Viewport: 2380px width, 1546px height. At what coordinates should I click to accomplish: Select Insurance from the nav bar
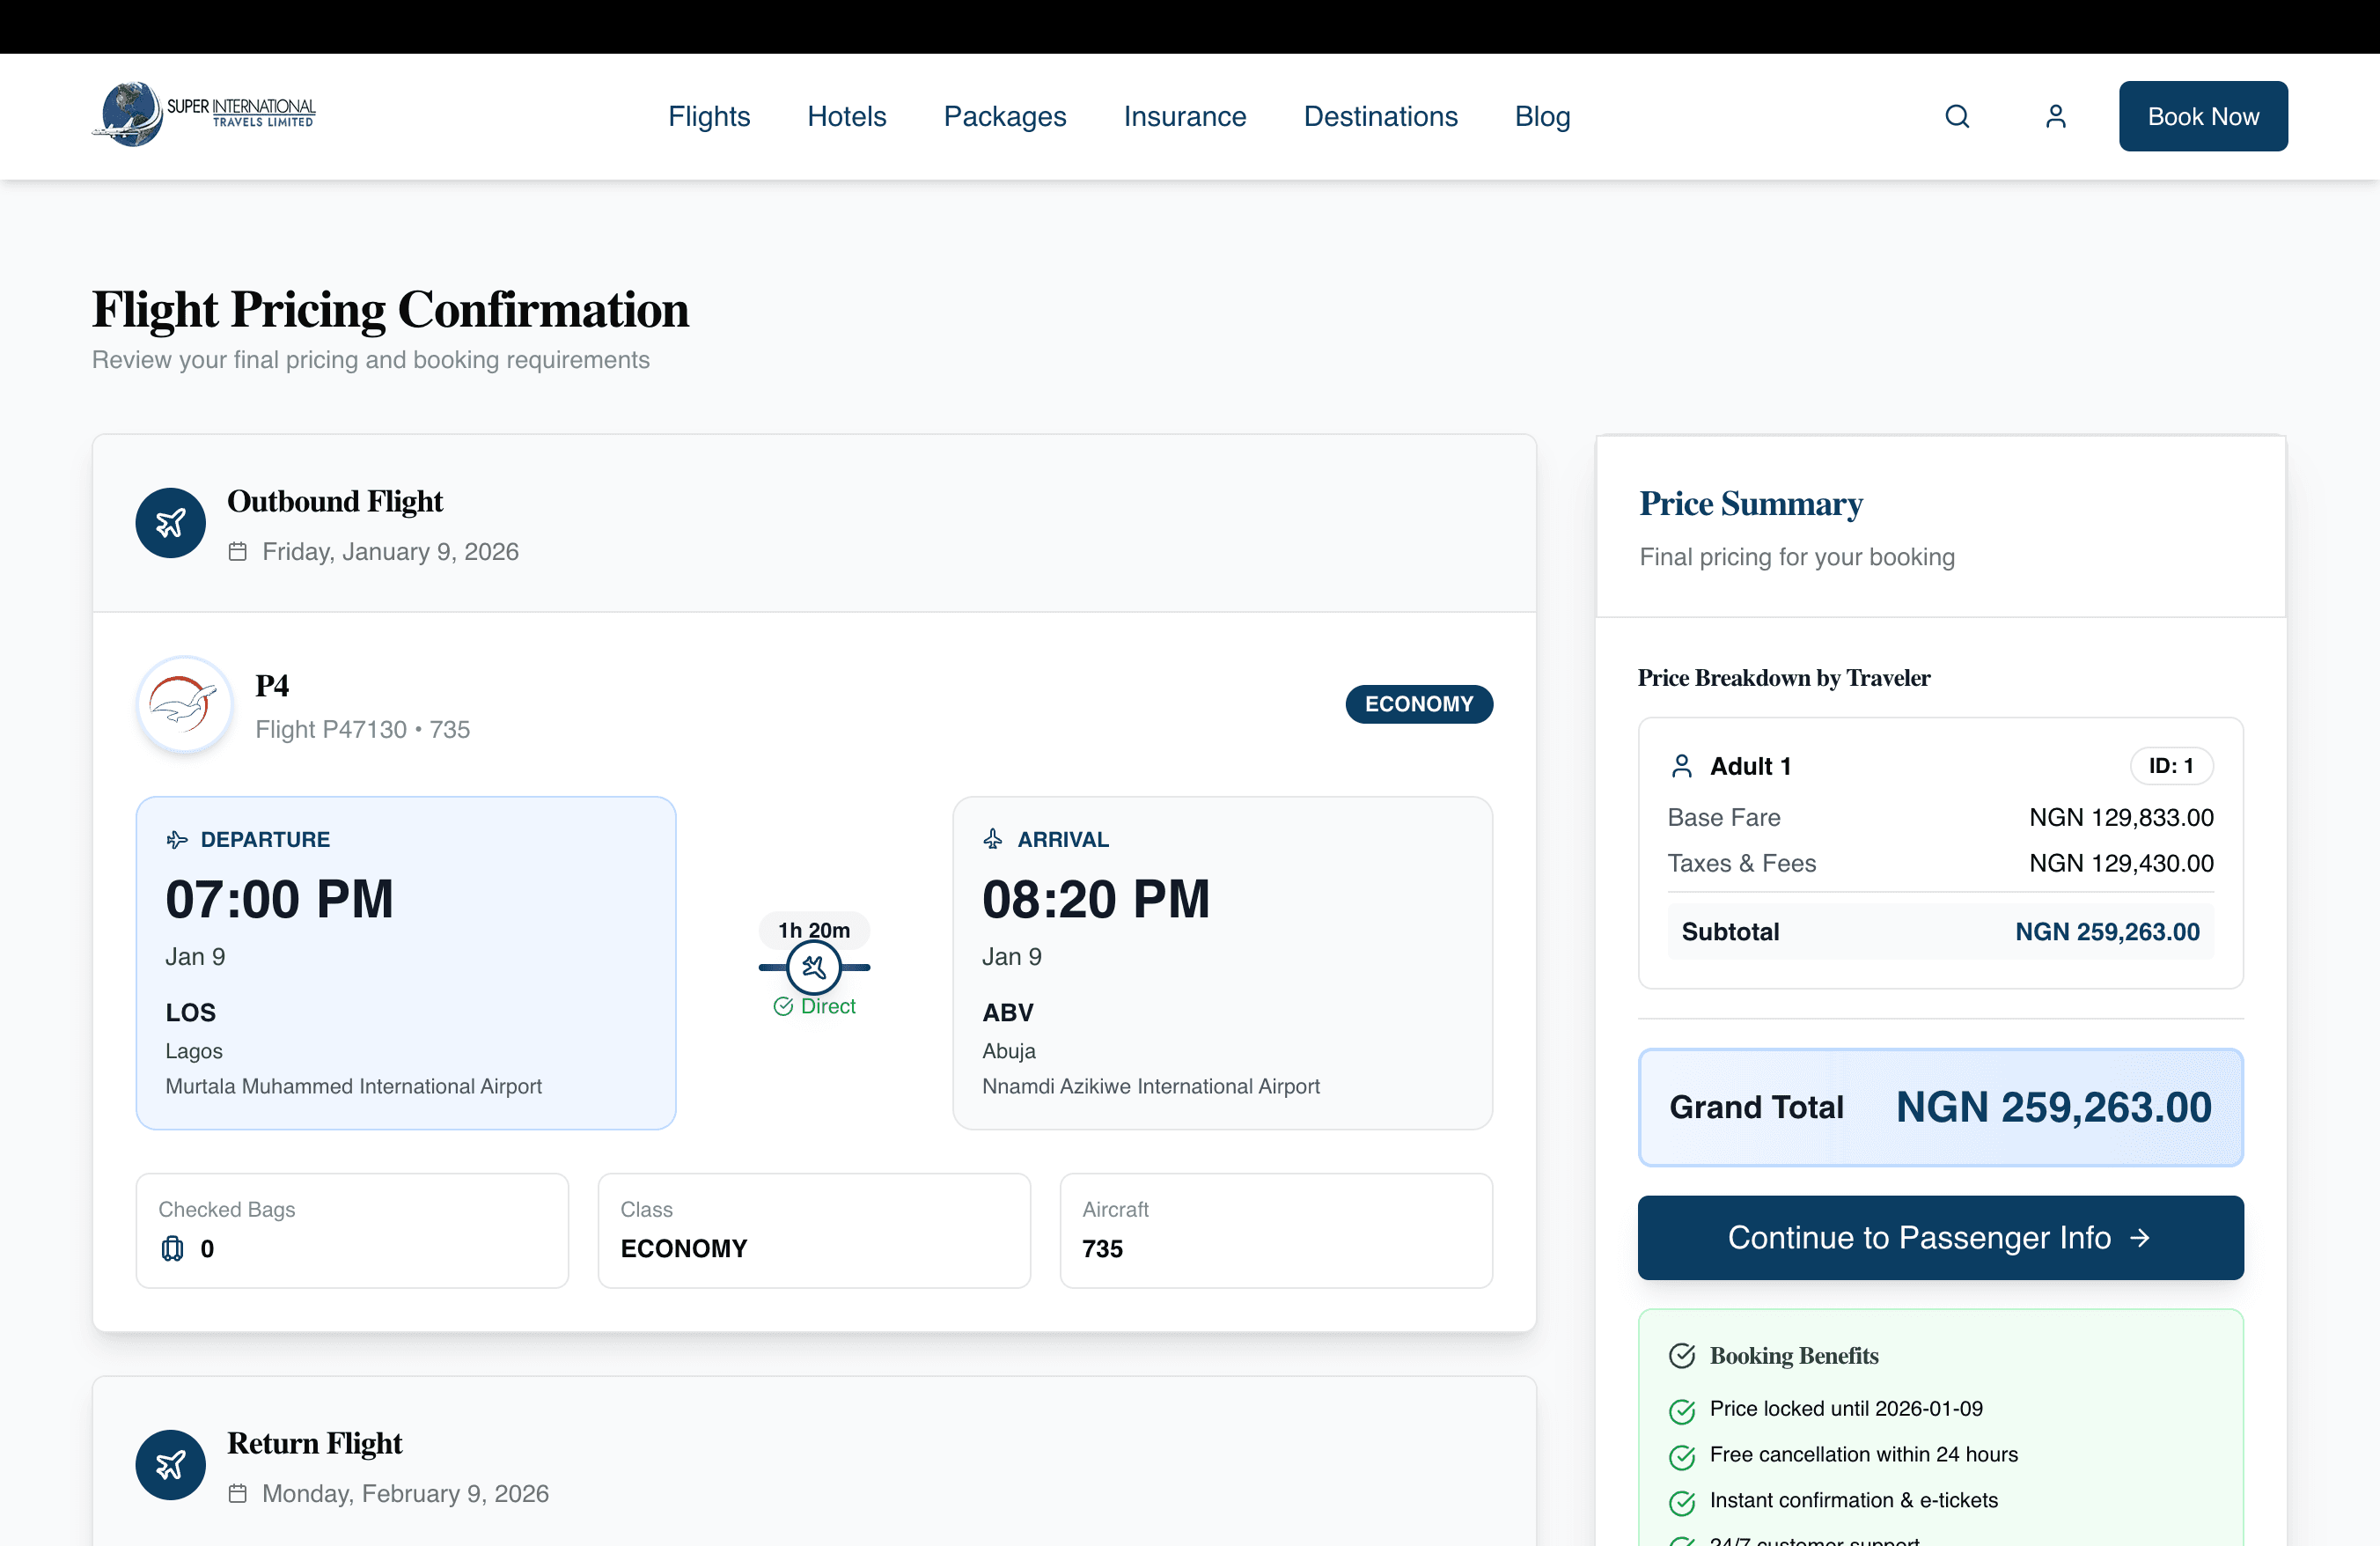(1184, 117)
